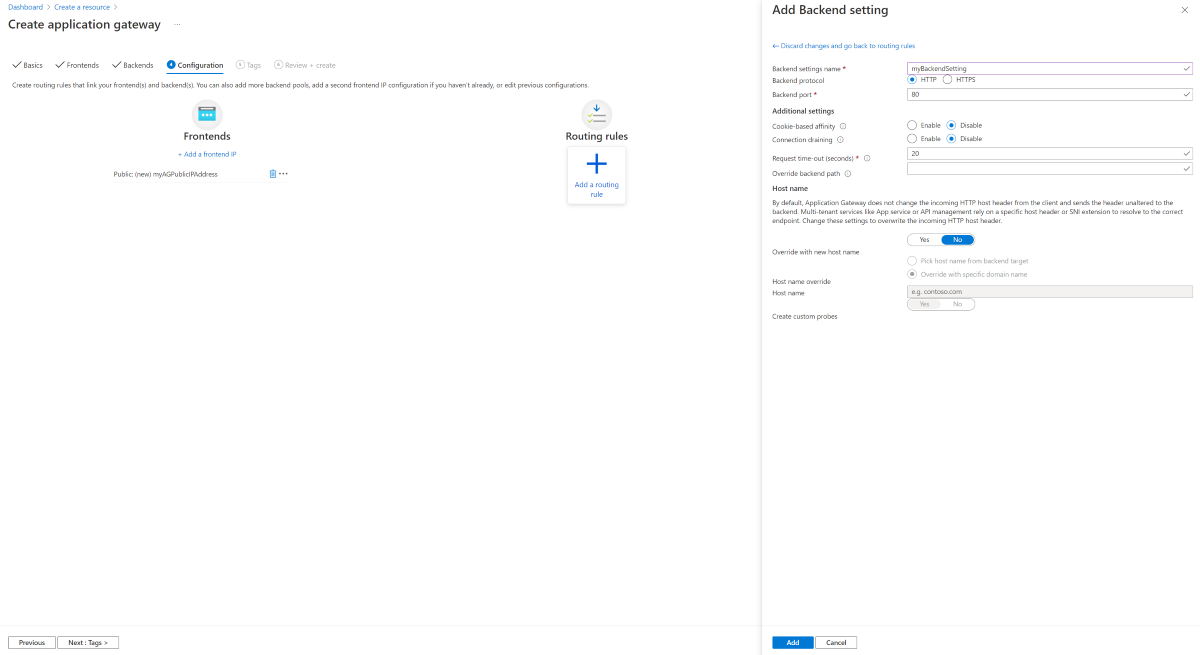This screenshot has width=1200, height=655.
Task: Focus the Override backend path field
Action: [1050, 169]
